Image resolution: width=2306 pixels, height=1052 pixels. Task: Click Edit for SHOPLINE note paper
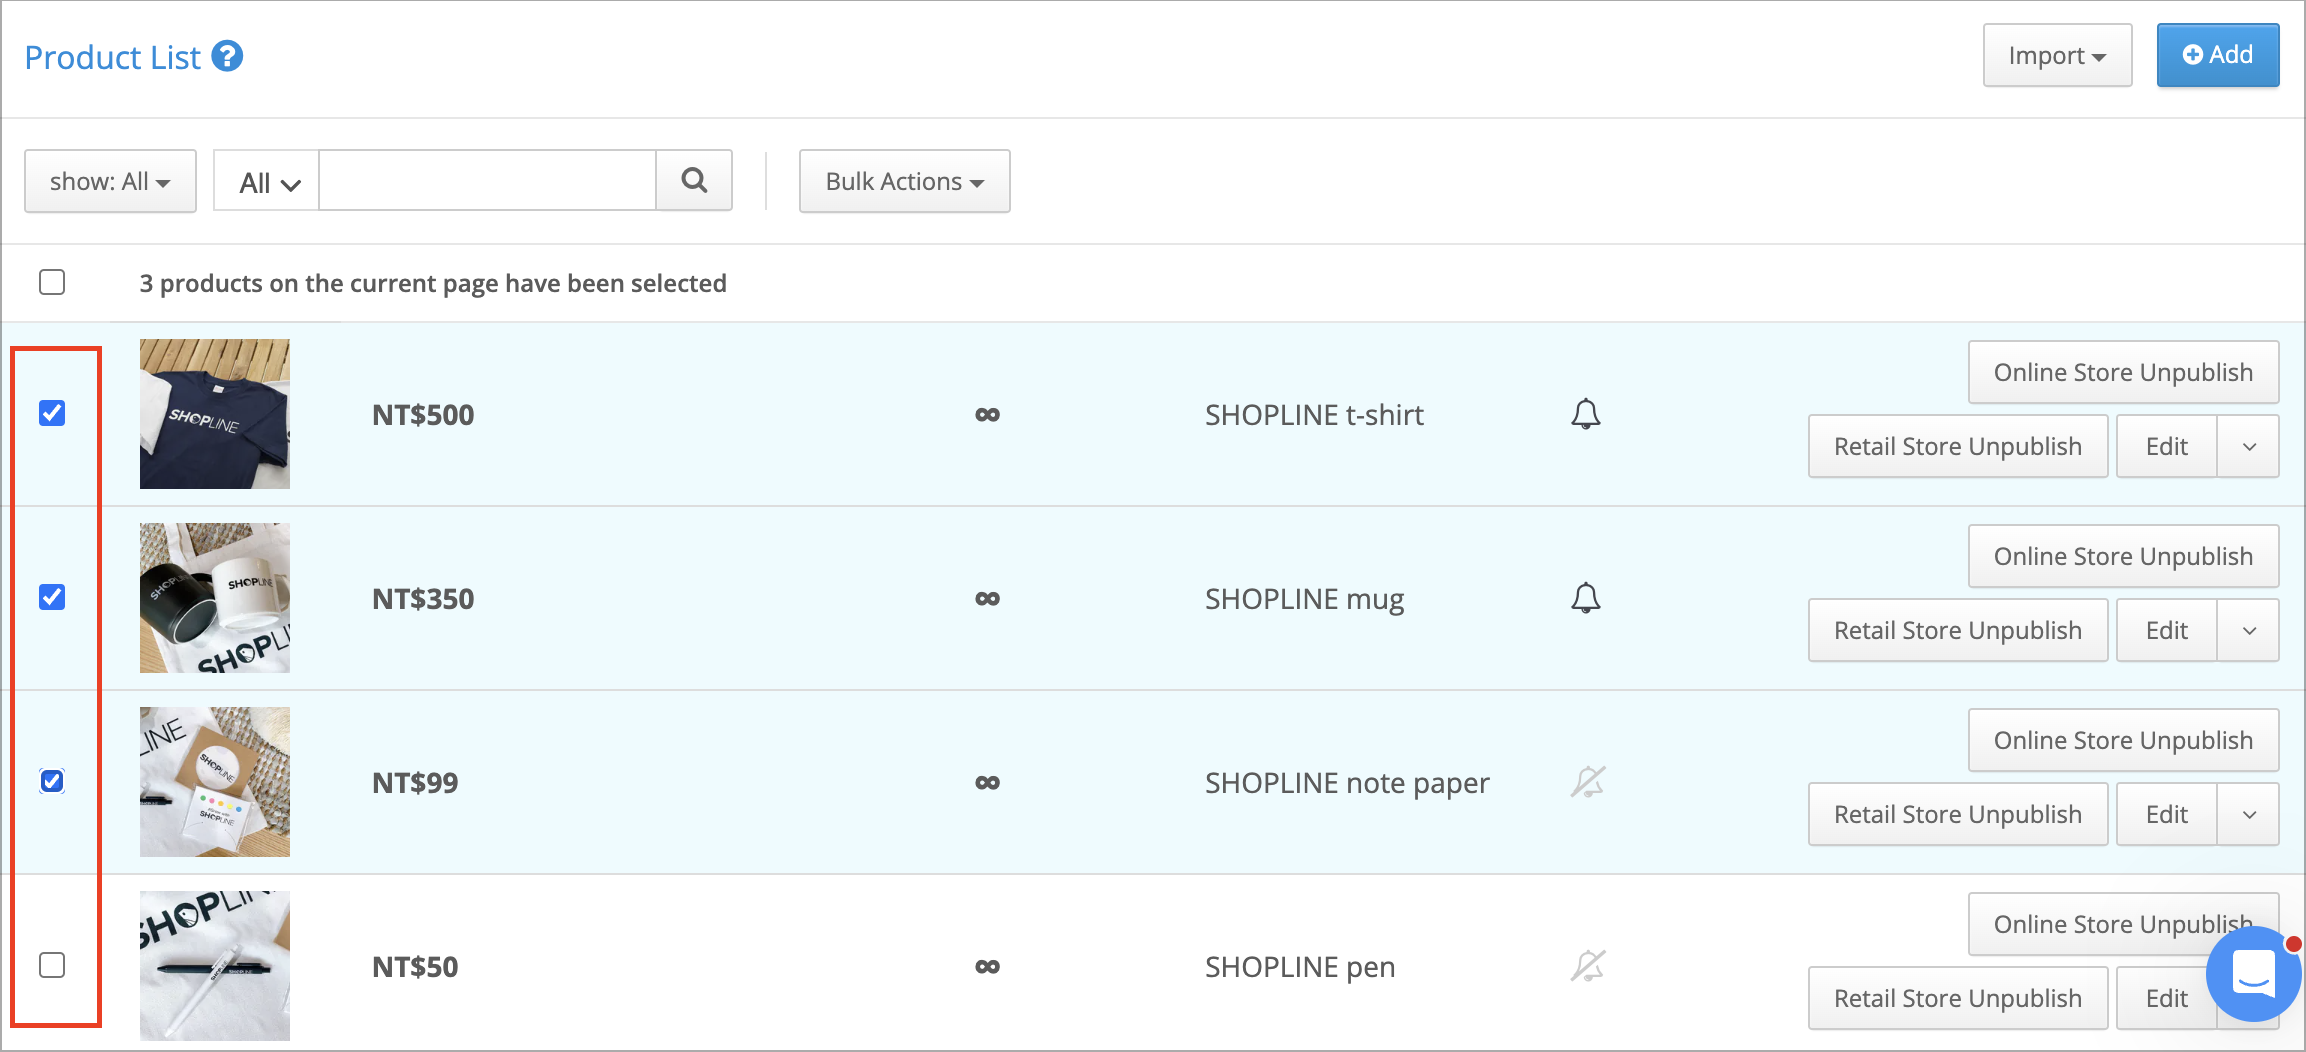click(x=2167, y=814)
